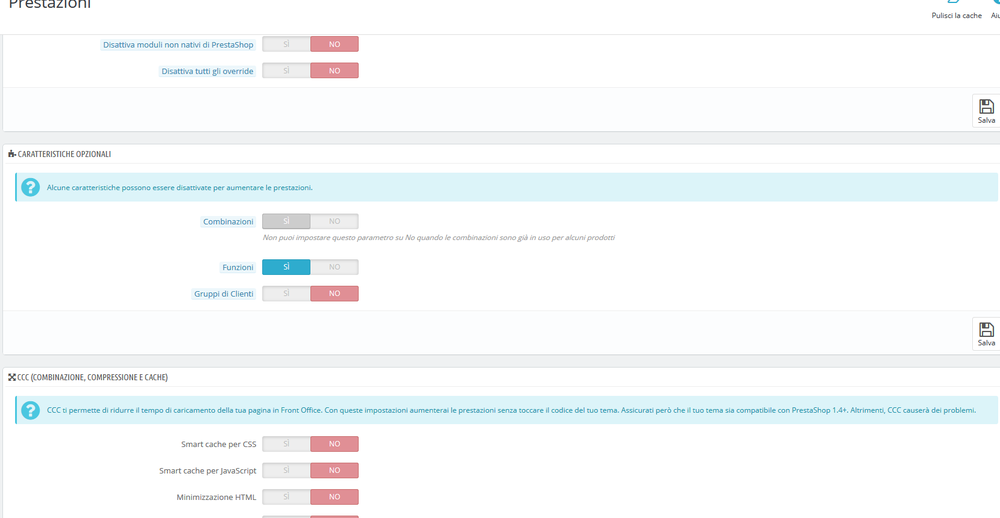The image size is (1000, 518).
Task: Click the CCC (Combinazione, Compressione e Cache) heading
Action: 92,378
